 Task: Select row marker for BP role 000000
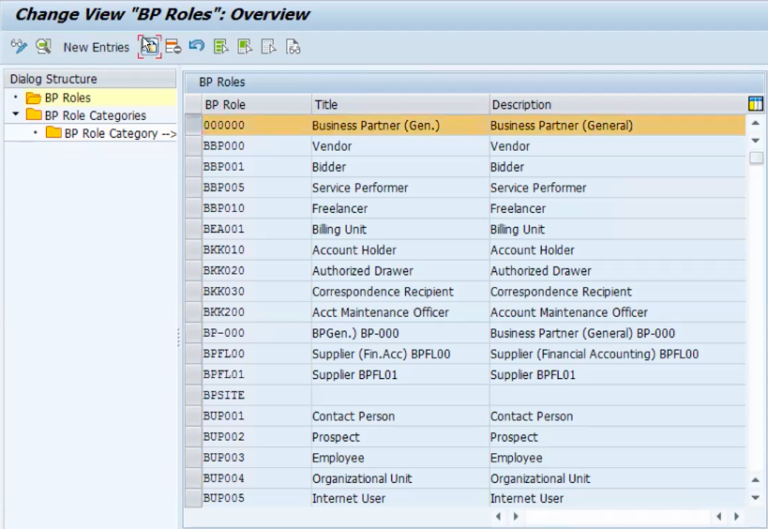[193, 126]
